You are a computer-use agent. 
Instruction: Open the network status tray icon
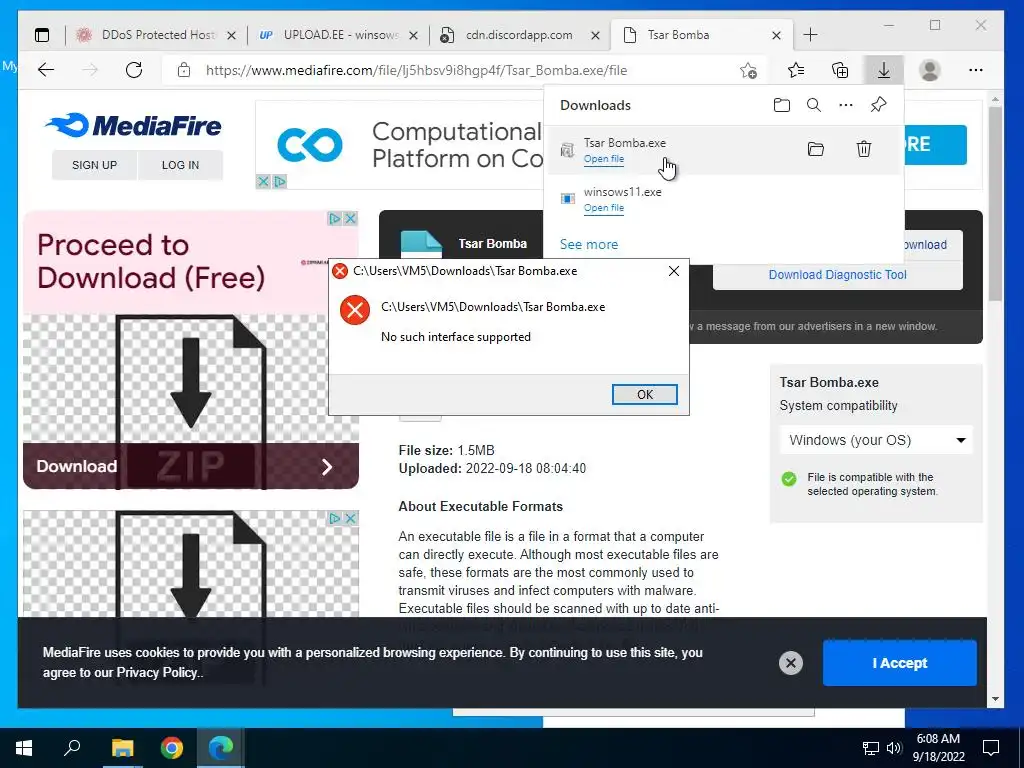click(x=871, y=748)
